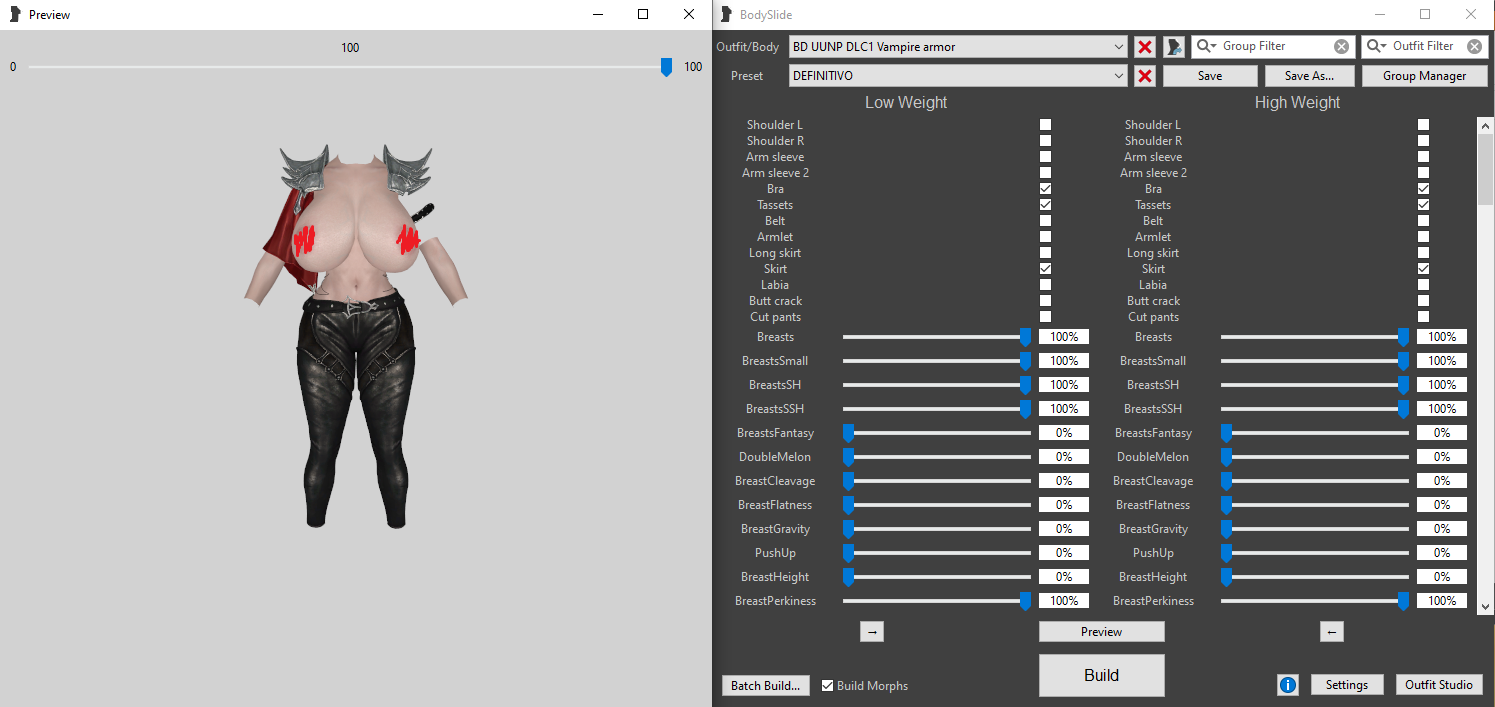The image size is (1495, 707).
Task: Open the blue info About icon
Action: pyautogui.click(x=1288, y=685)
